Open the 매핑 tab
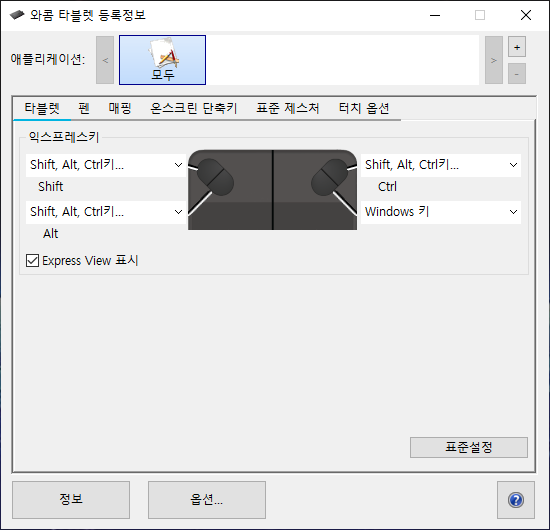 (x=120, y=108)
